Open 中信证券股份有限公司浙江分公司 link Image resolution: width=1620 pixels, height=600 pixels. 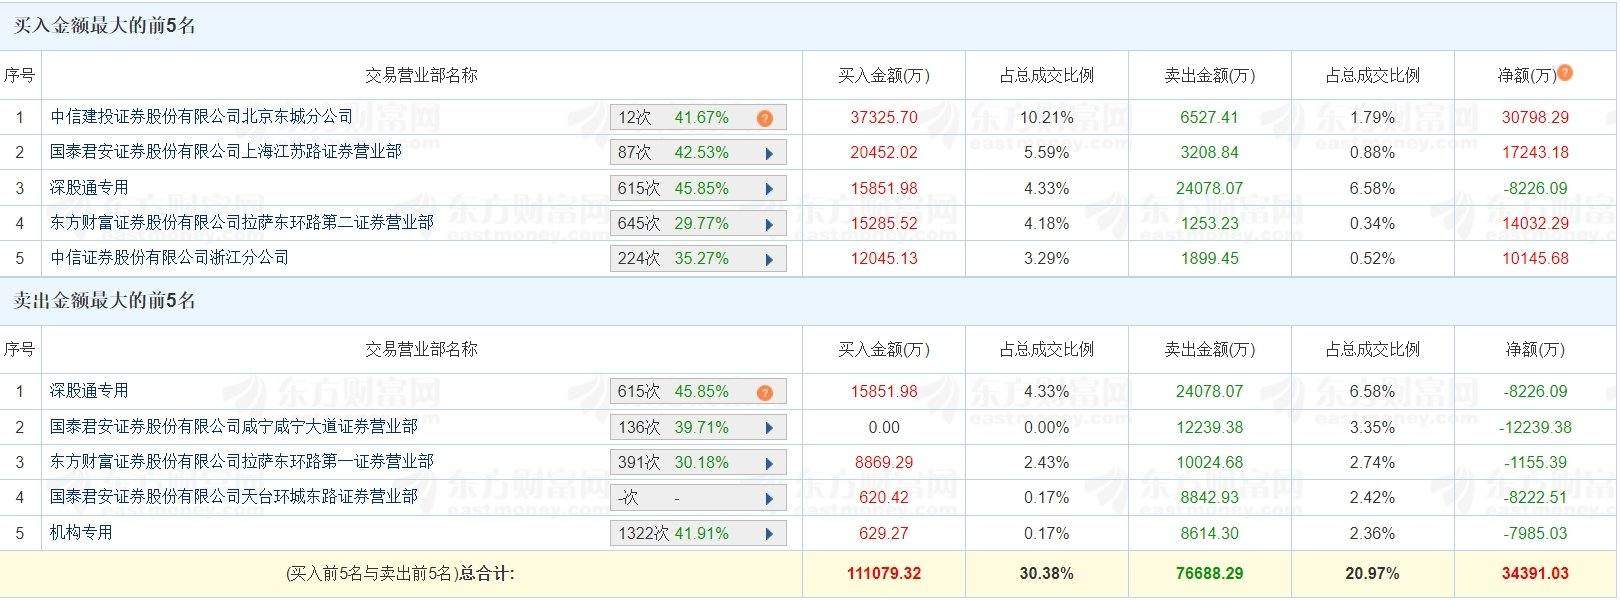pyautogui.click(x=169, y=257)
